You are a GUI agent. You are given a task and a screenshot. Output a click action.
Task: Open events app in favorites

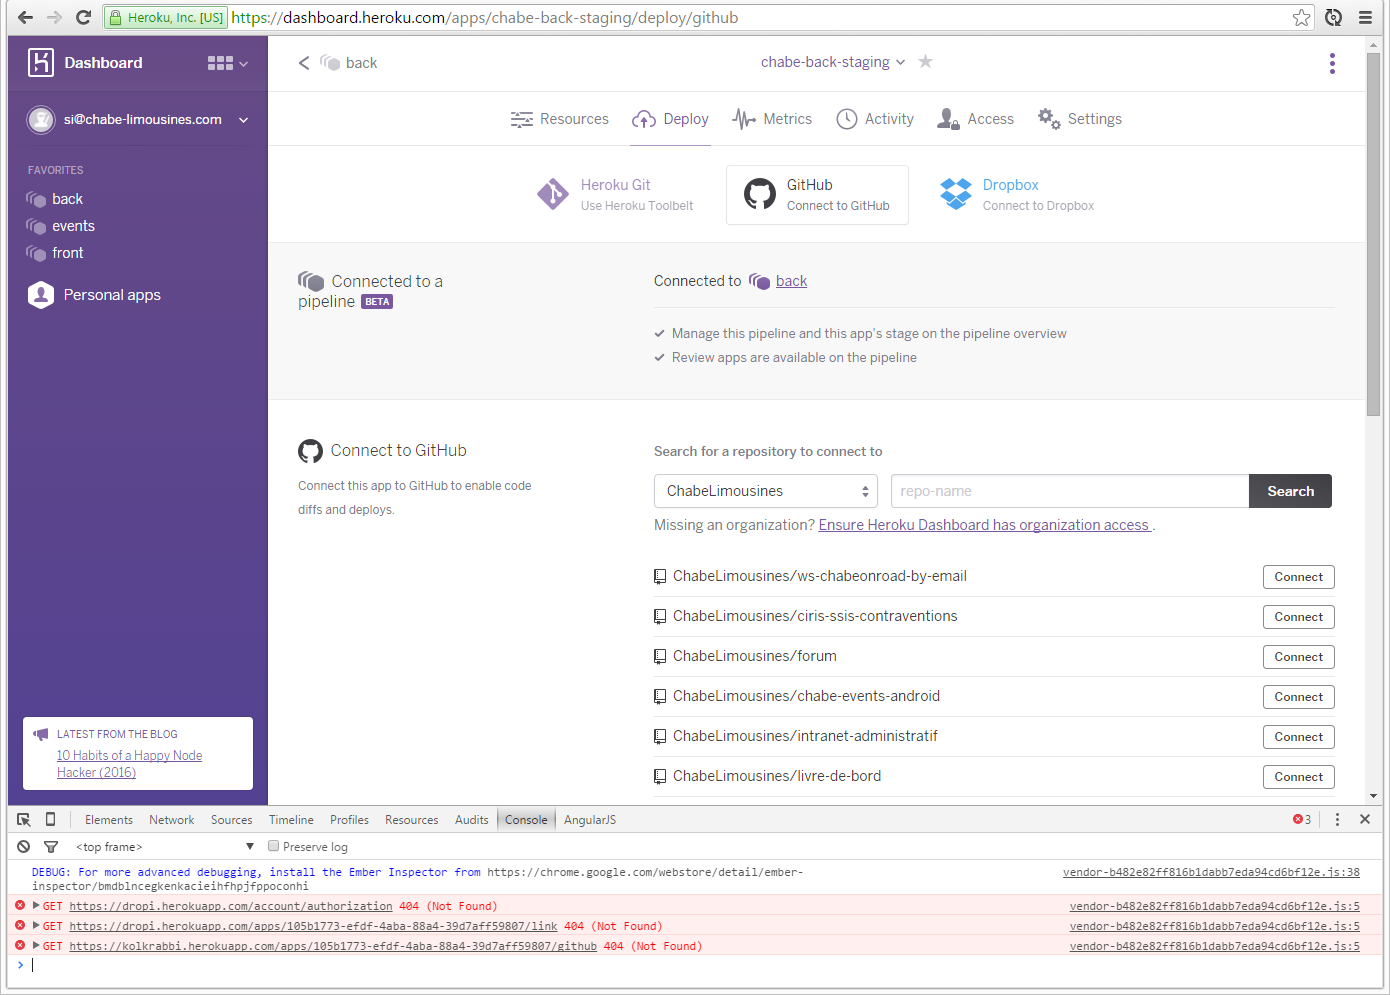tap(73, 226)
